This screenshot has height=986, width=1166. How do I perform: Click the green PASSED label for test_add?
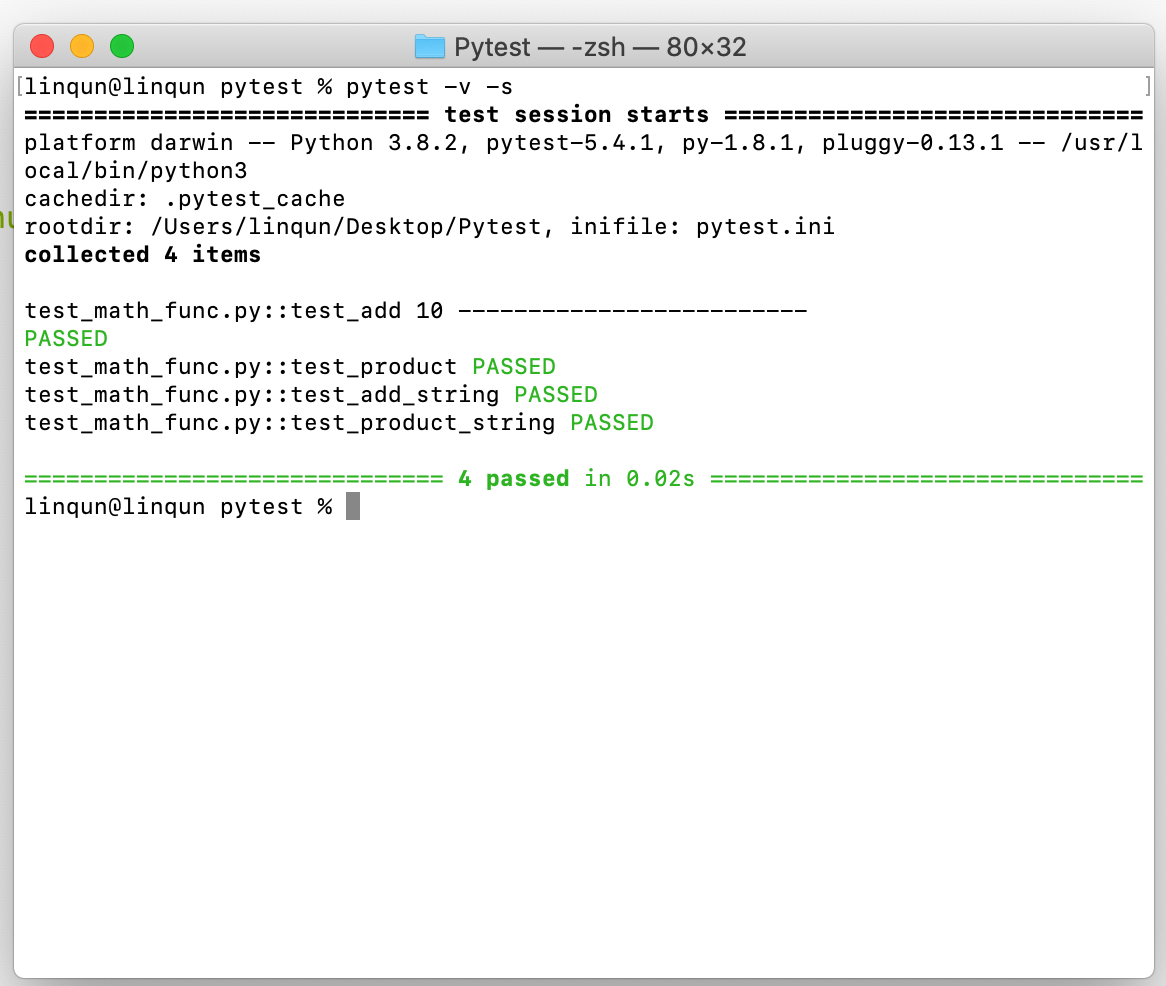tap(65, 338)
